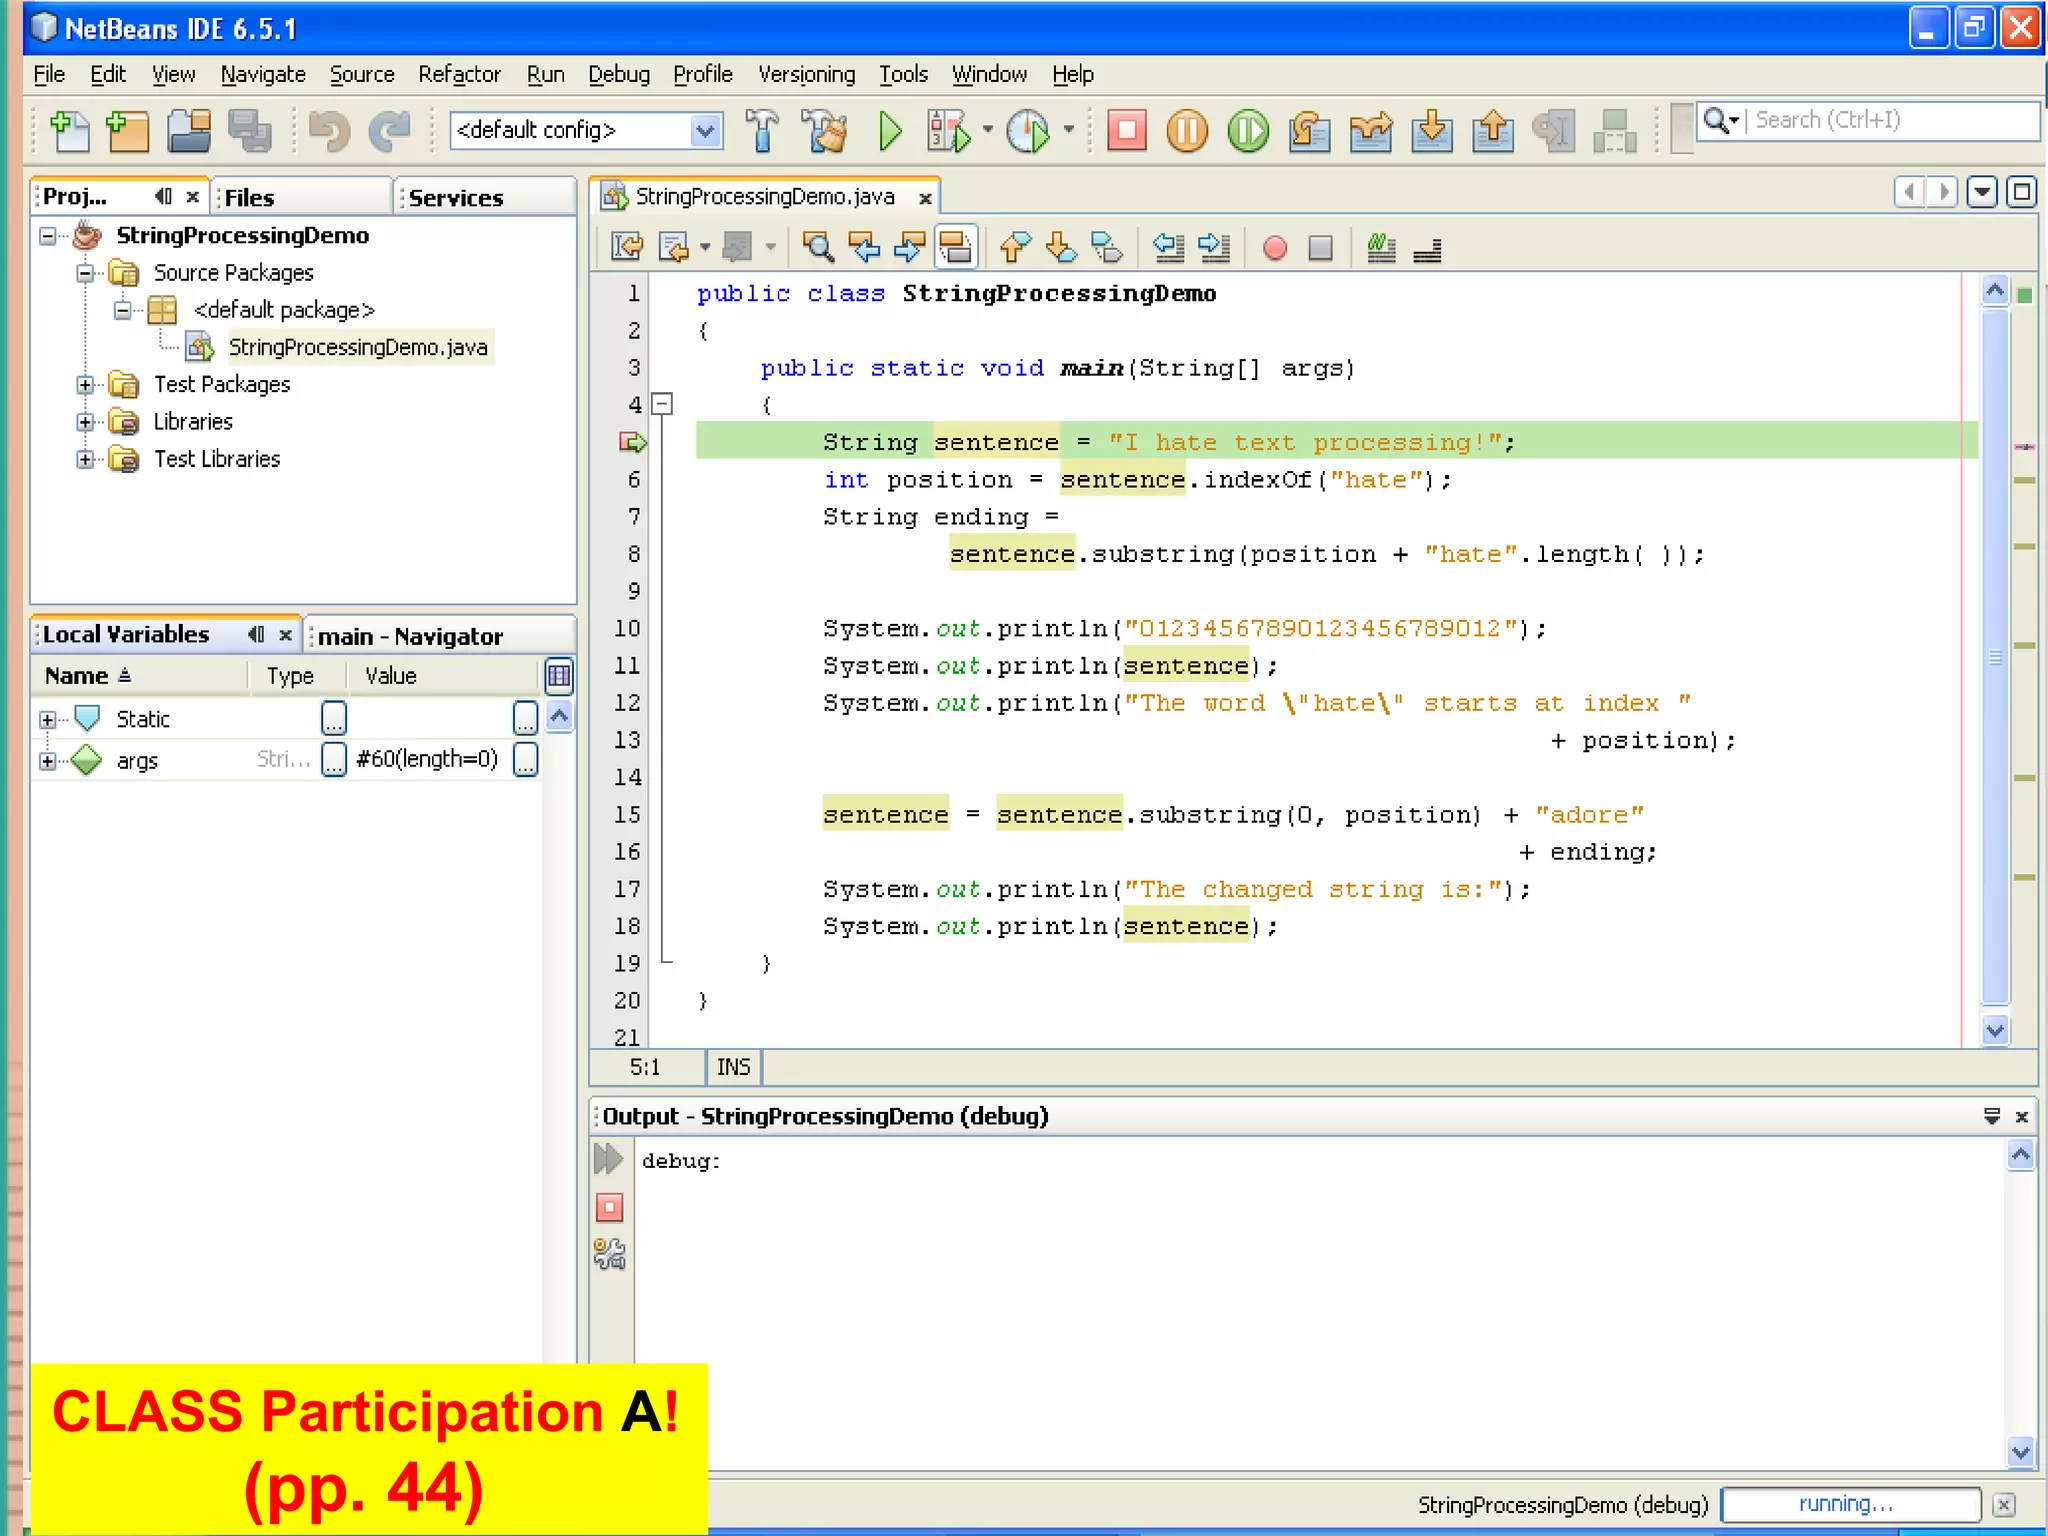Click the Step Out up-arrow icon
Screen dimensions: 2048x1536
[x=1493, y=131]
